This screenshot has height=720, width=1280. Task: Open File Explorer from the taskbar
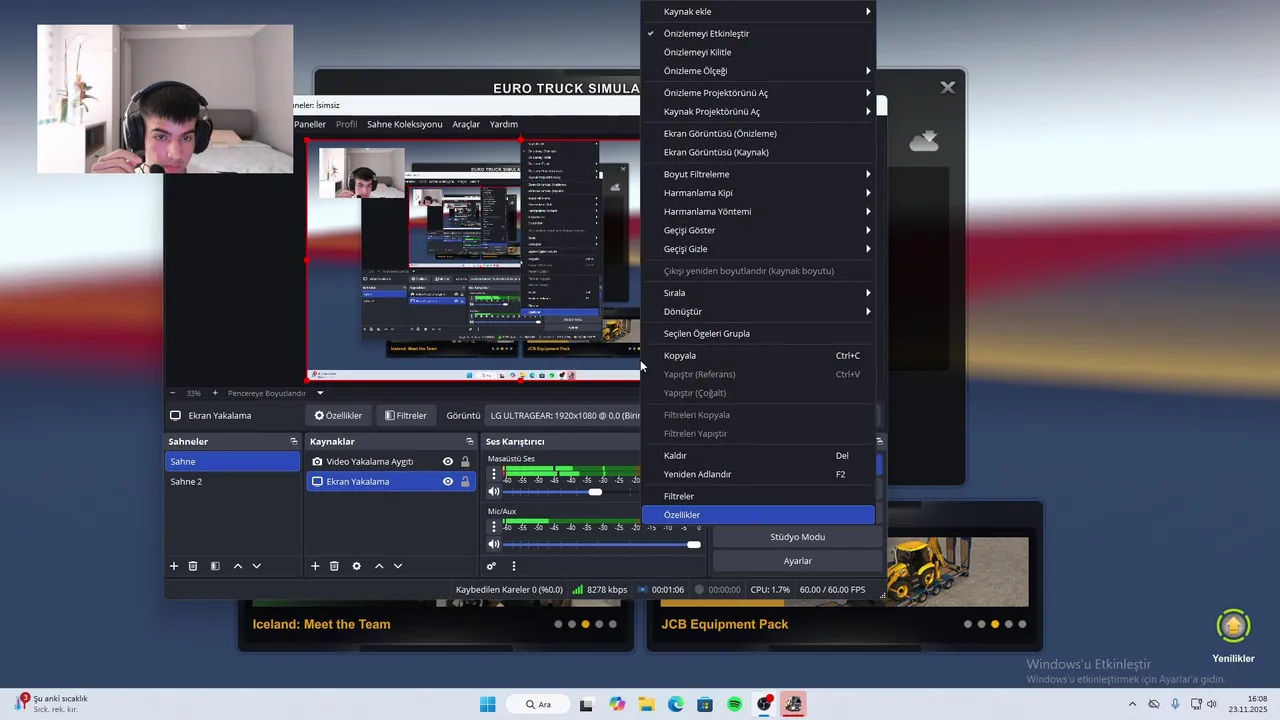(x=646, y=704)
